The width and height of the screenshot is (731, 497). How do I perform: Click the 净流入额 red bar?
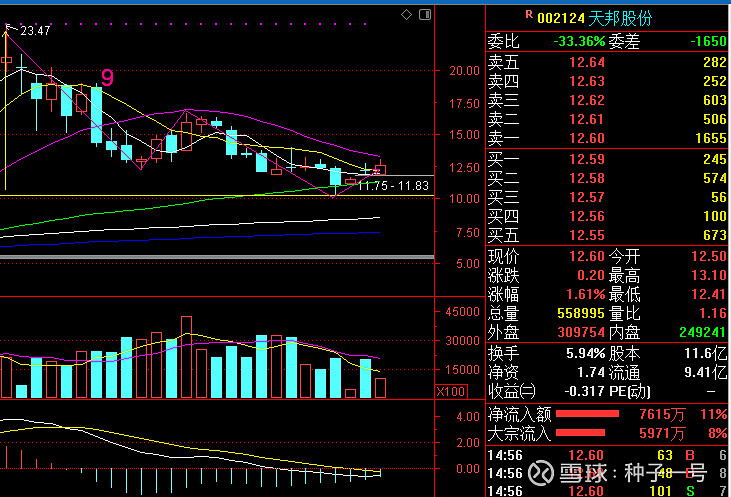click(x=587, y=414)
